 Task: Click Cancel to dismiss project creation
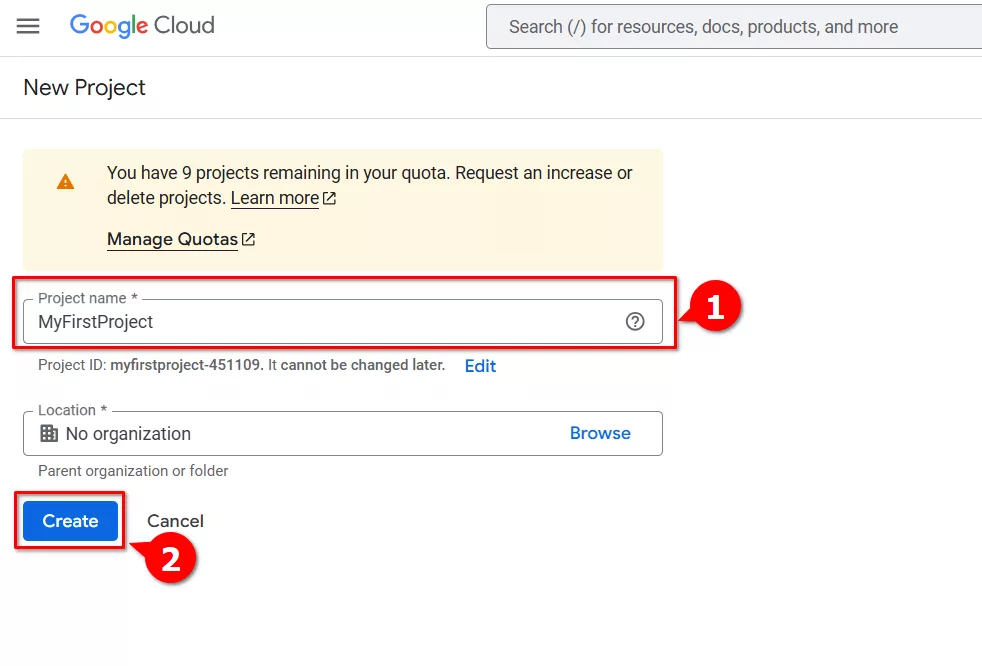(x=175, y=520)
